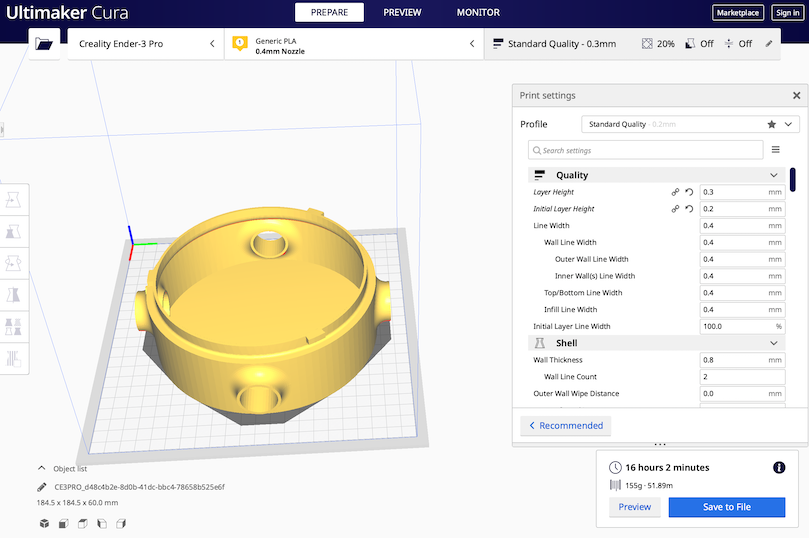Edit the Outer Wall Wipe Distance value

point(742,393)
